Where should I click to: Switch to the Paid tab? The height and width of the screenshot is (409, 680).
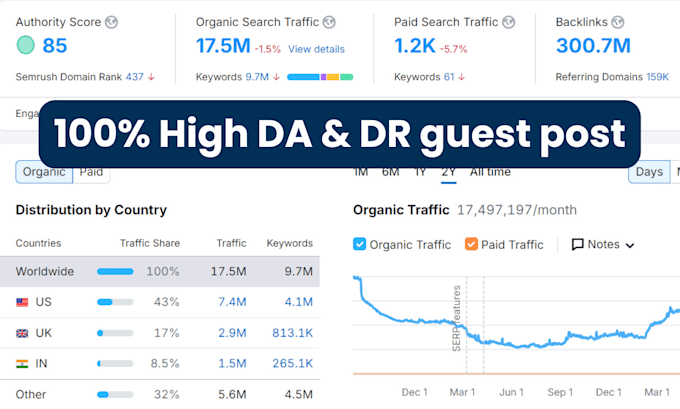pos(91,172)
